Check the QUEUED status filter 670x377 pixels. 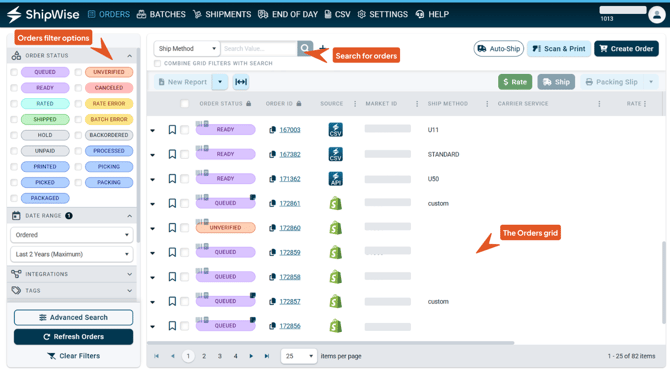pyautogui.click(x=14, y=72)
